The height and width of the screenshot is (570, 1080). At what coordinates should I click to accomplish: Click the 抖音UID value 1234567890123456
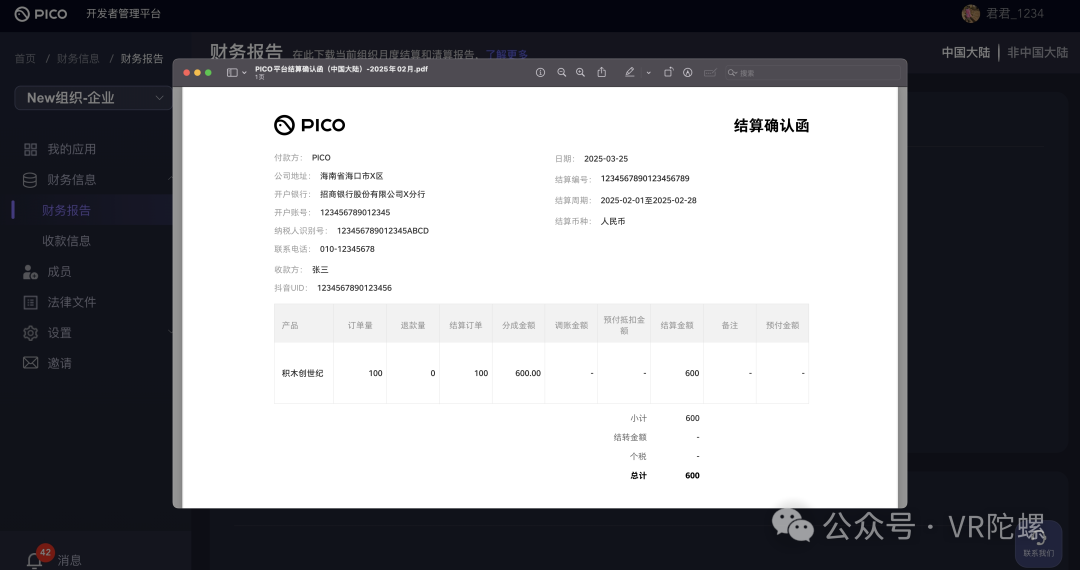click(x=354, y=288)
